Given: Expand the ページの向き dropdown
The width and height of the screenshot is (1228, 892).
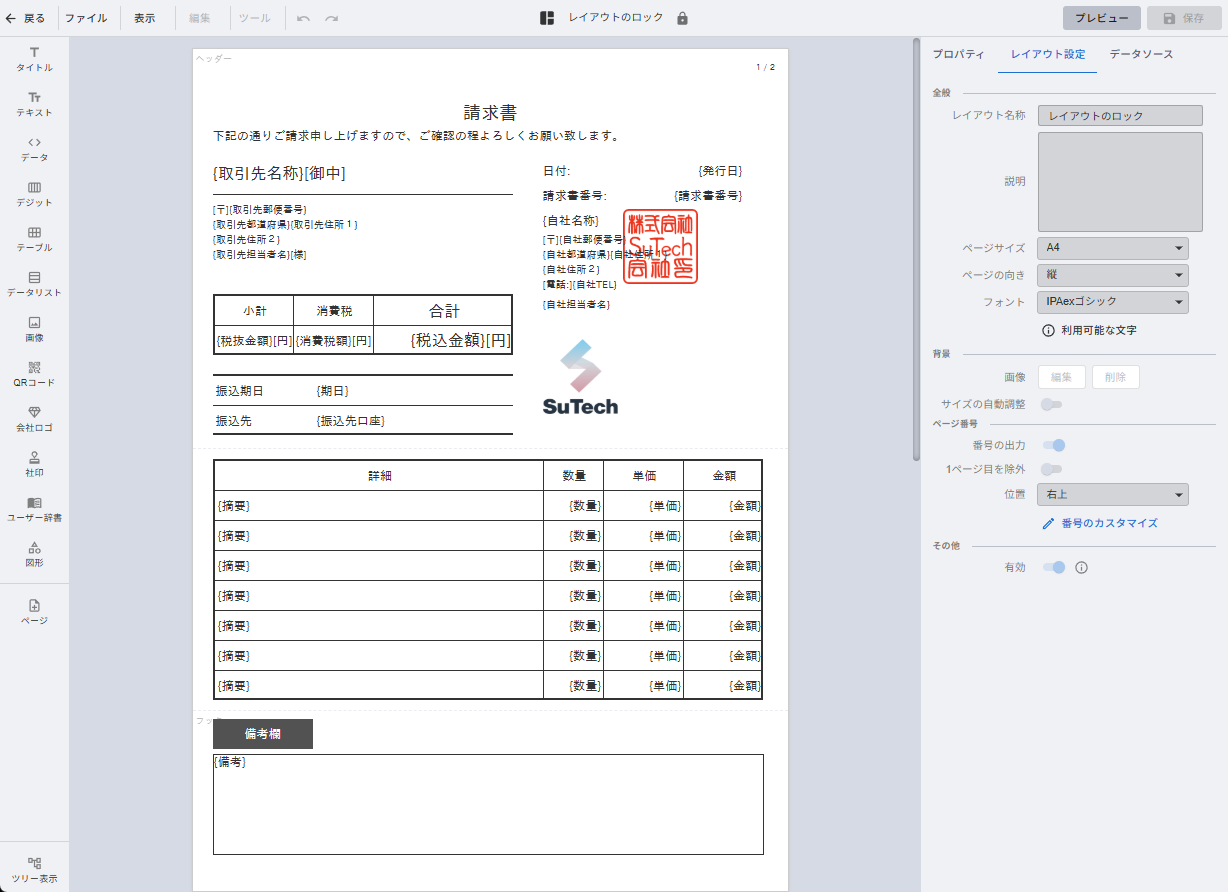Looking at the screenshot, I should click(1112, 275).
